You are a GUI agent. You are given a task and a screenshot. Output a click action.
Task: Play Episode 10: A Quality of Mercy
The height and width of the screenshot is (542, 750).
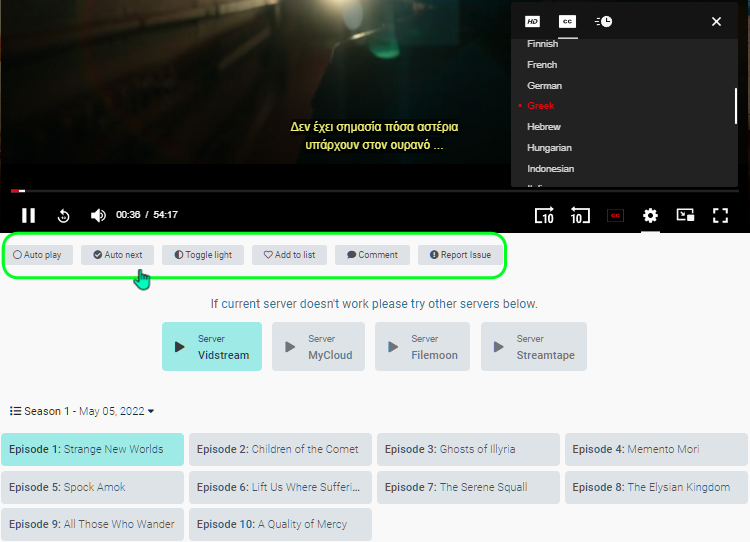pyautogui.click(x=280, y=524)
